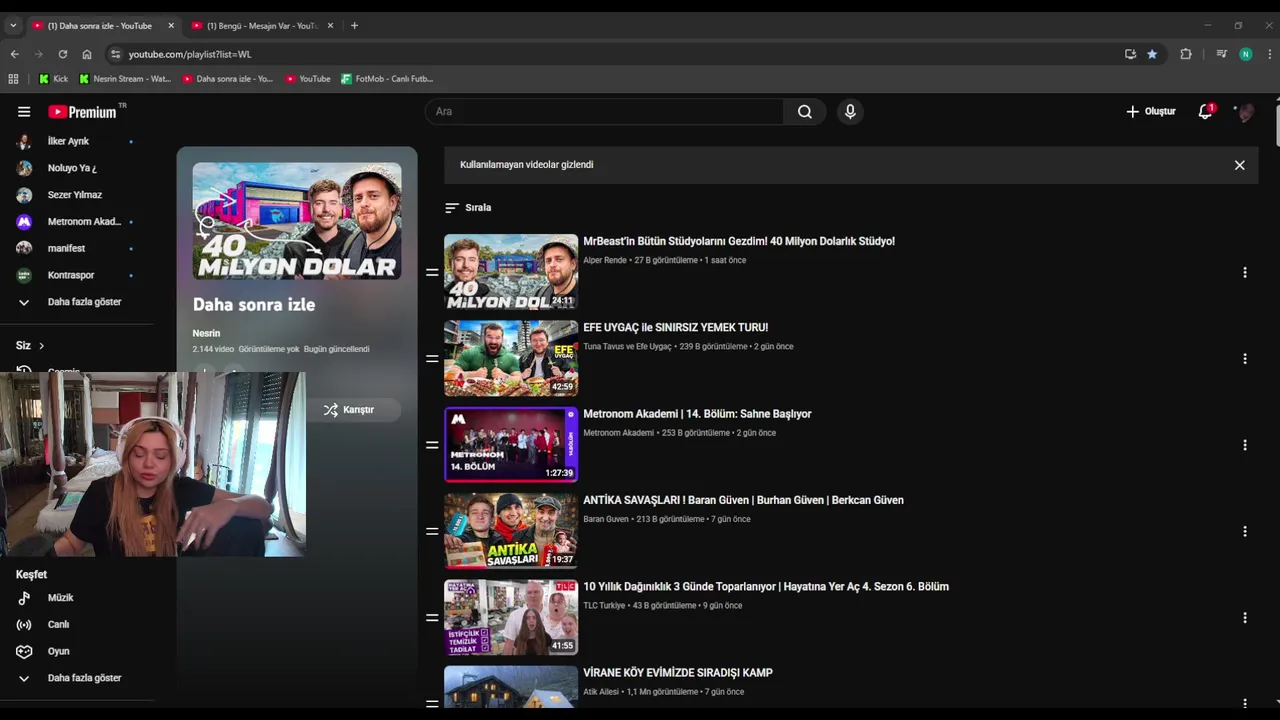Click the Ara search input field
Image resolution: width=1280 pixels, height=720 pixels.
(x=605, y=112)
